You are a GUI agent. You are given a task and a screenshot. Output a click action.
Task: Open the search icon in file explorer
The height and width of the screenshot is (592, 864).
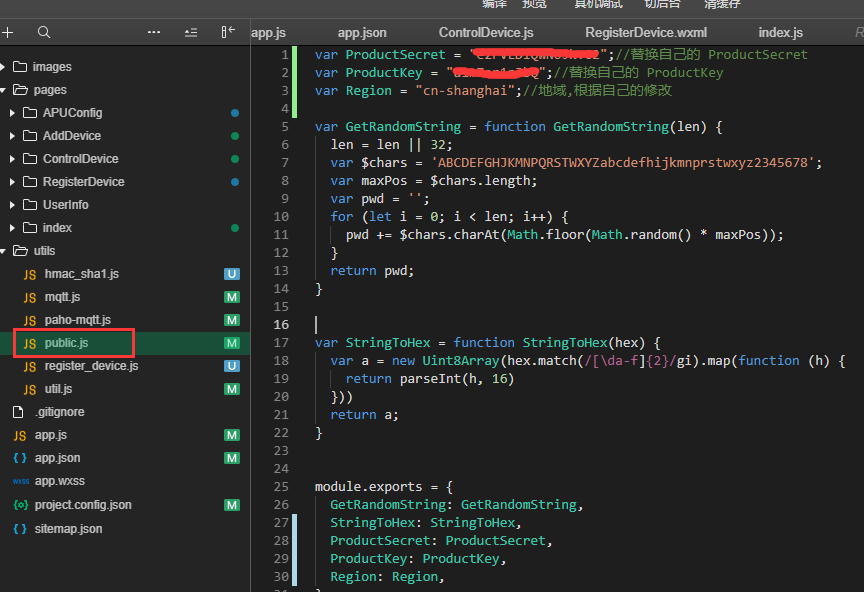click(x=44, y=33)
